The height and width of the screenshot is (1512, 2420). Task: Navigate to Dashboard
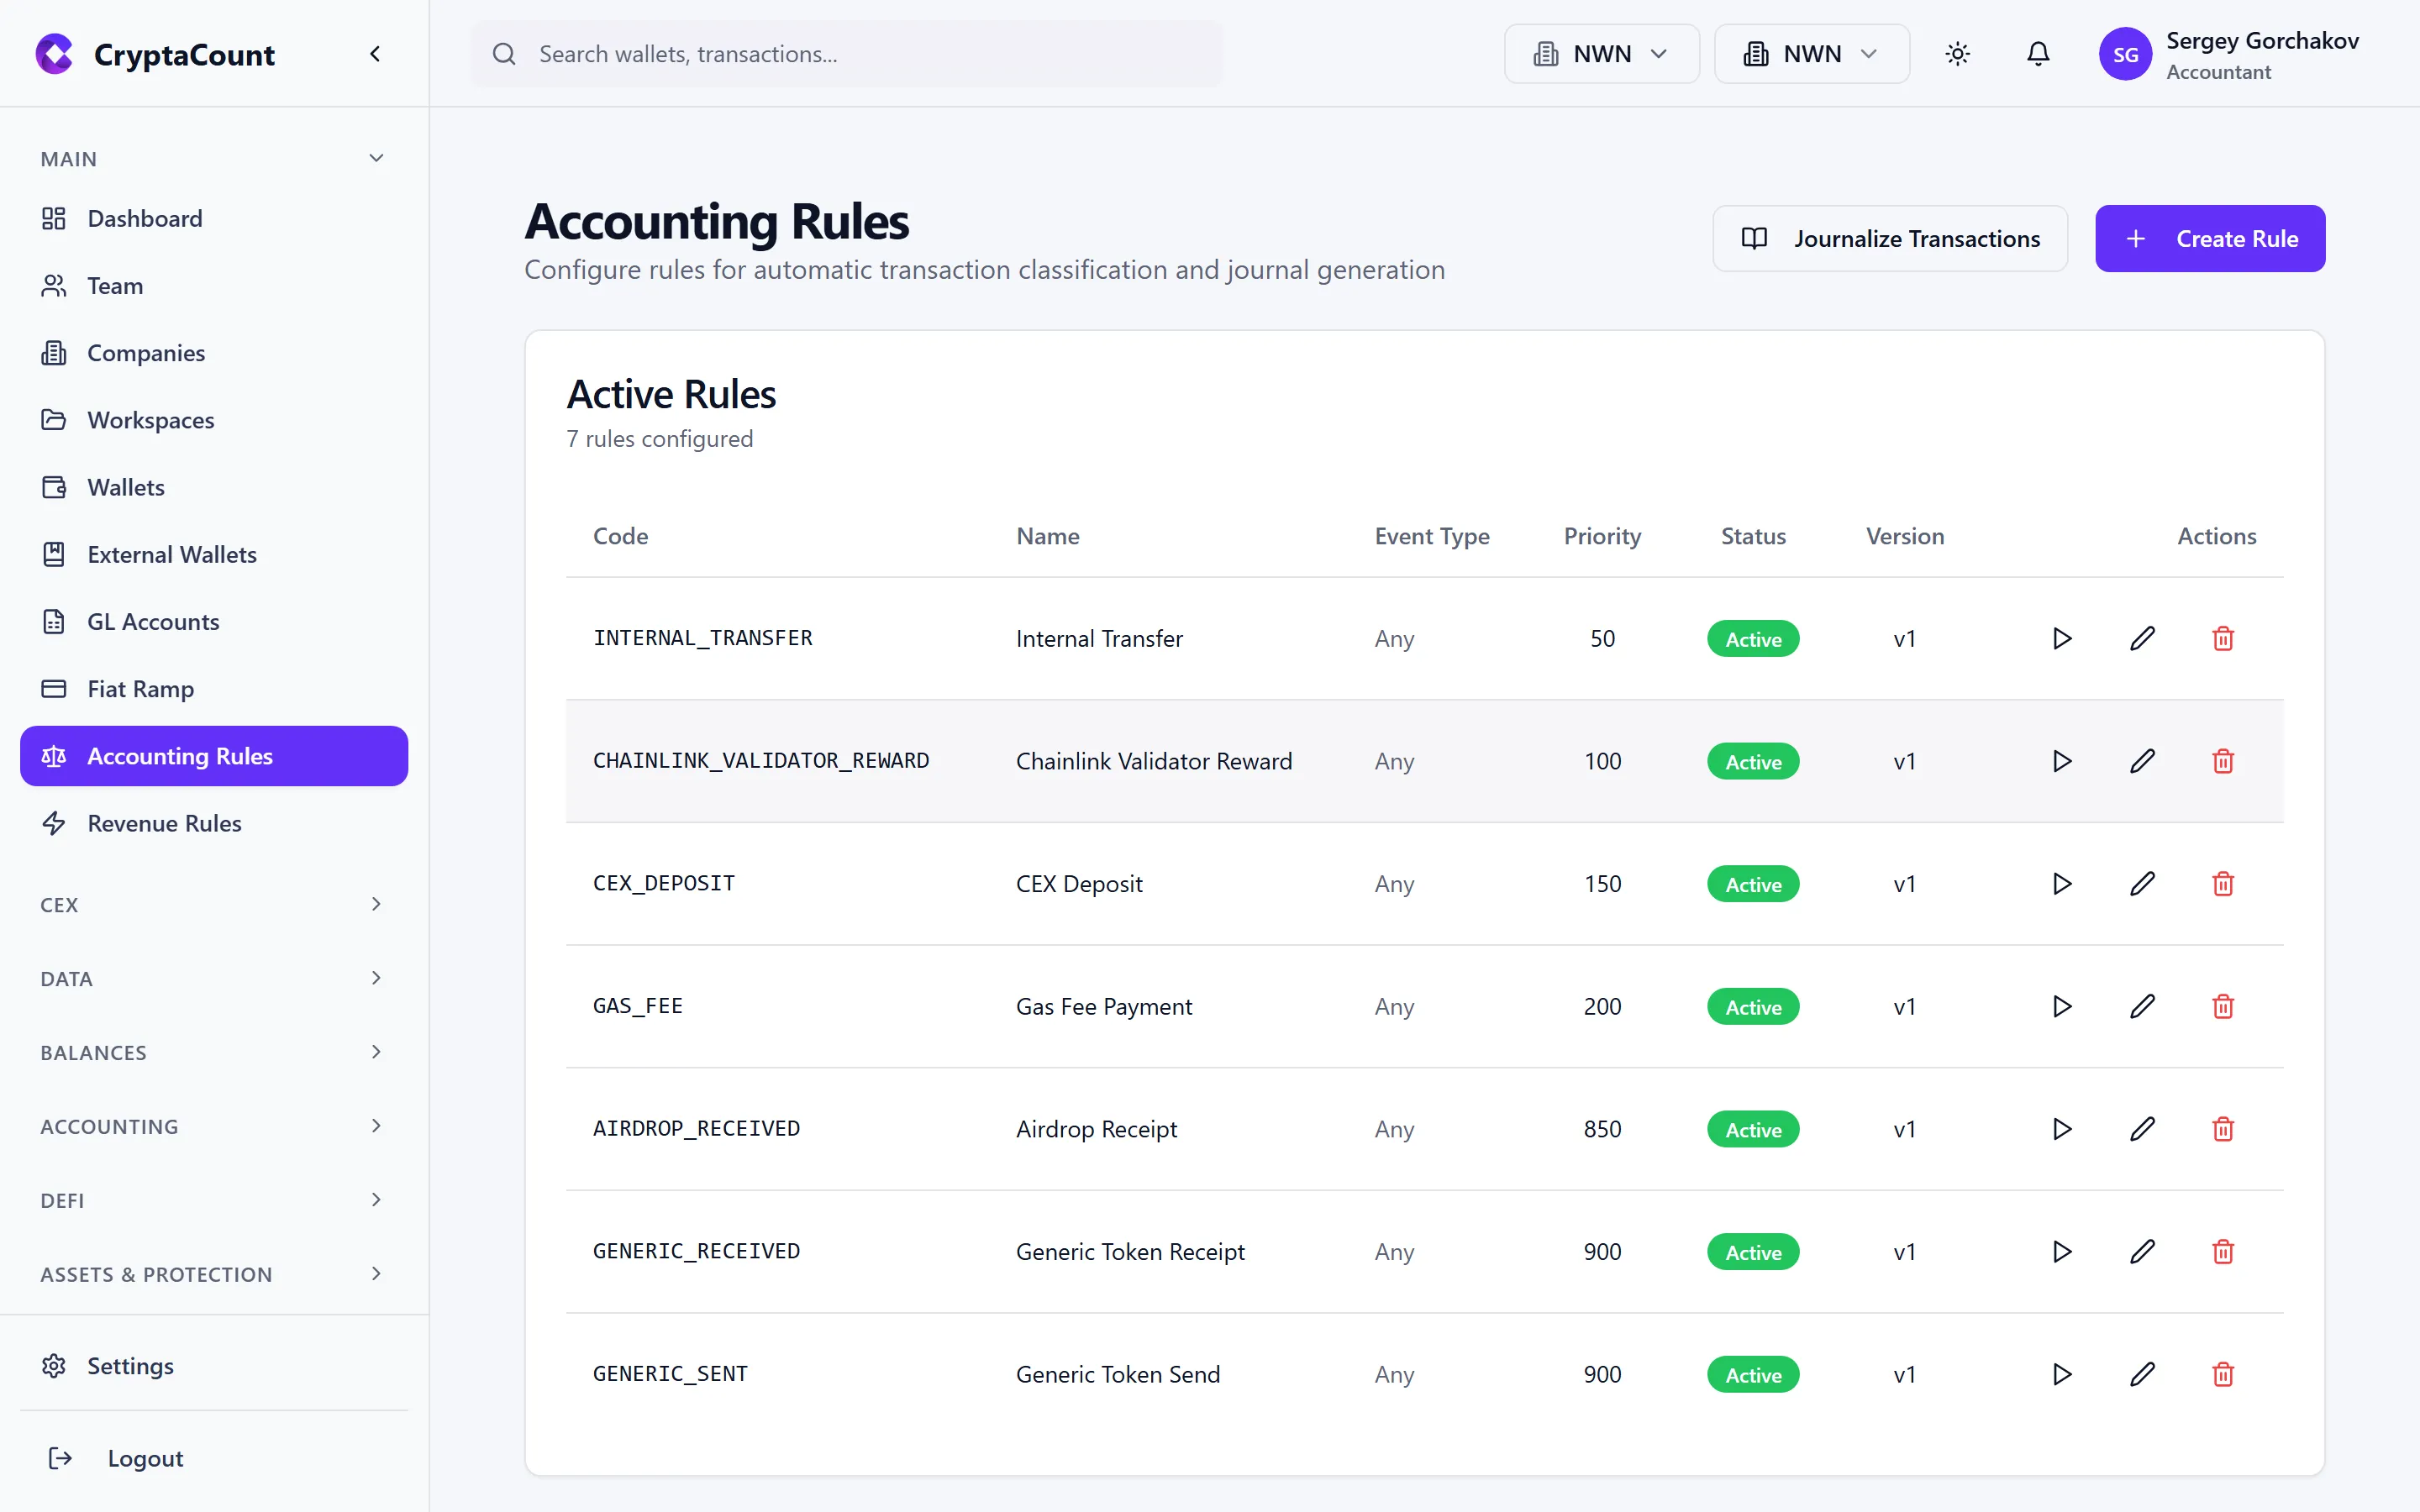click(x=144, y=218)
